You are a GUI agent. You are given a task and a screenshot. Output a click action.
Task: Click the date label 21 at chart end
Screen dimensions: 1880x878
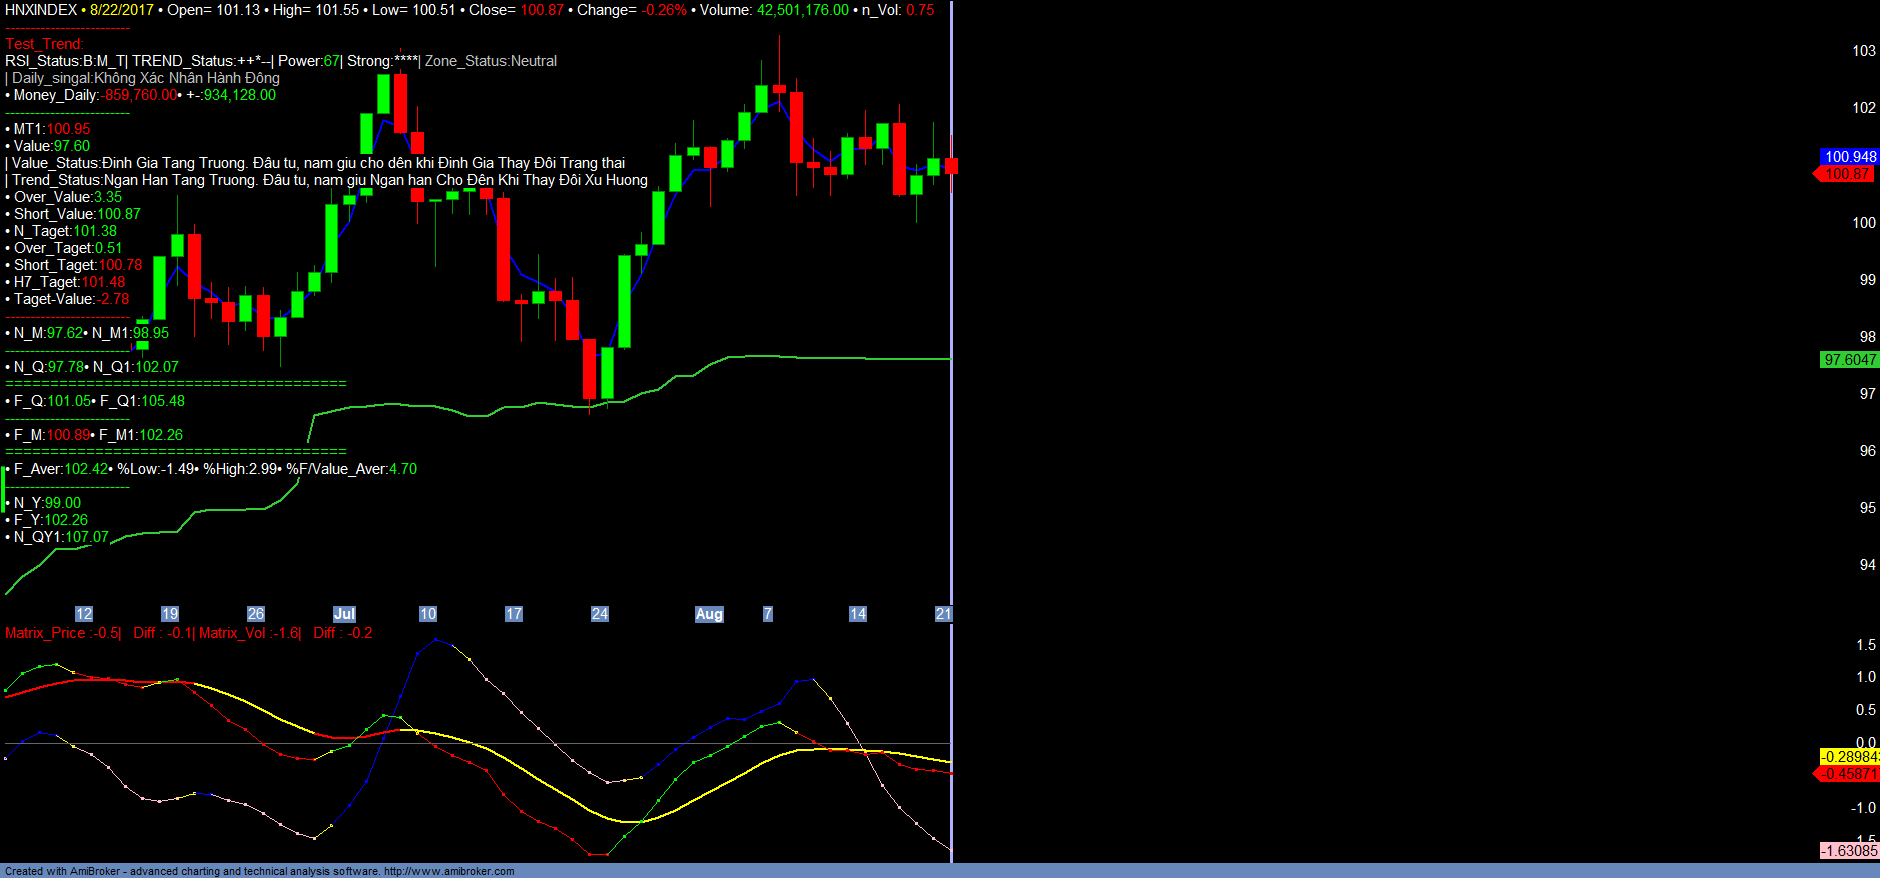tap(943, 614)
